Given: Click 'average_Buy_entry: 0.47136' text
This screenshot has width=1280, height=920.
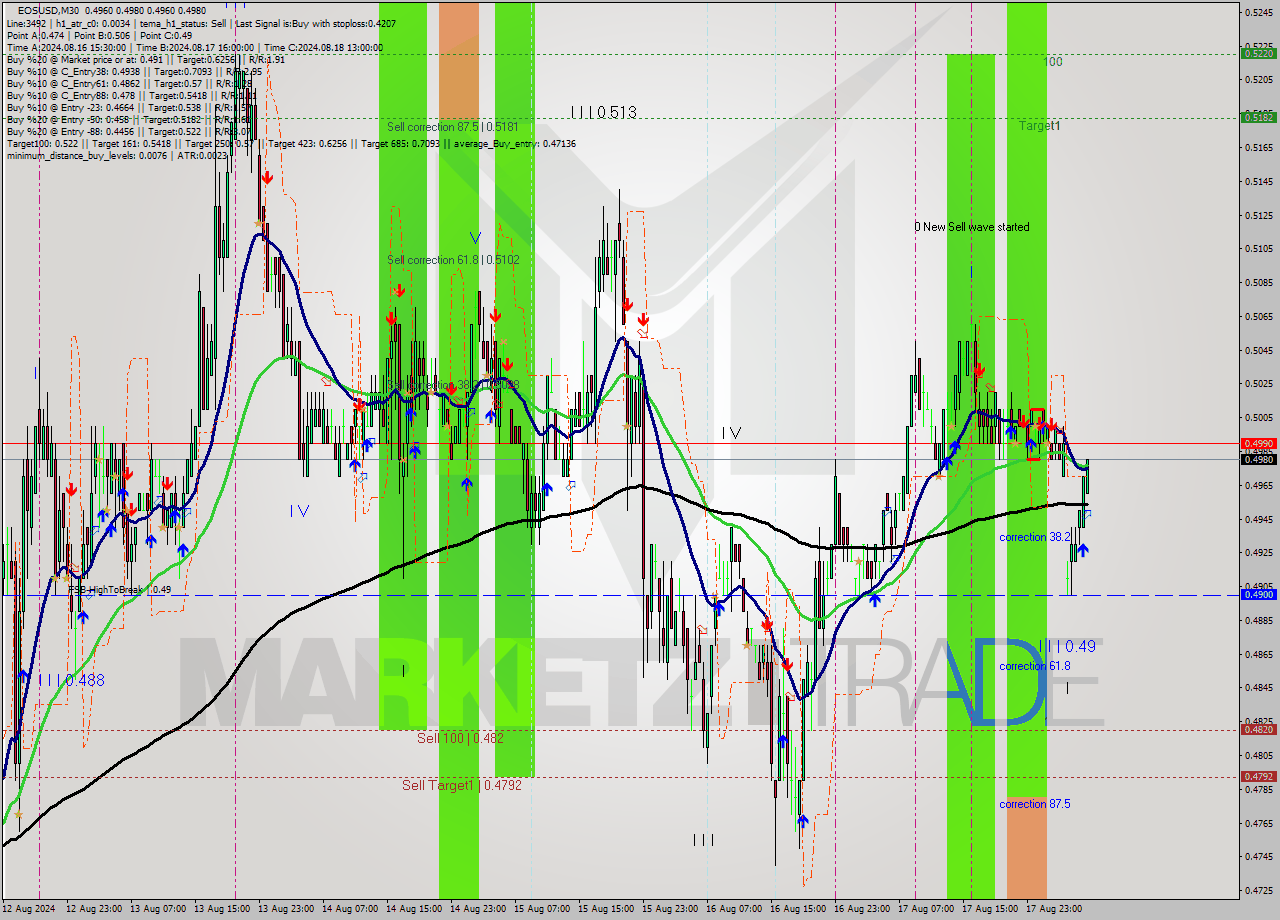Looking at the screenshot, I should (516, 143).
